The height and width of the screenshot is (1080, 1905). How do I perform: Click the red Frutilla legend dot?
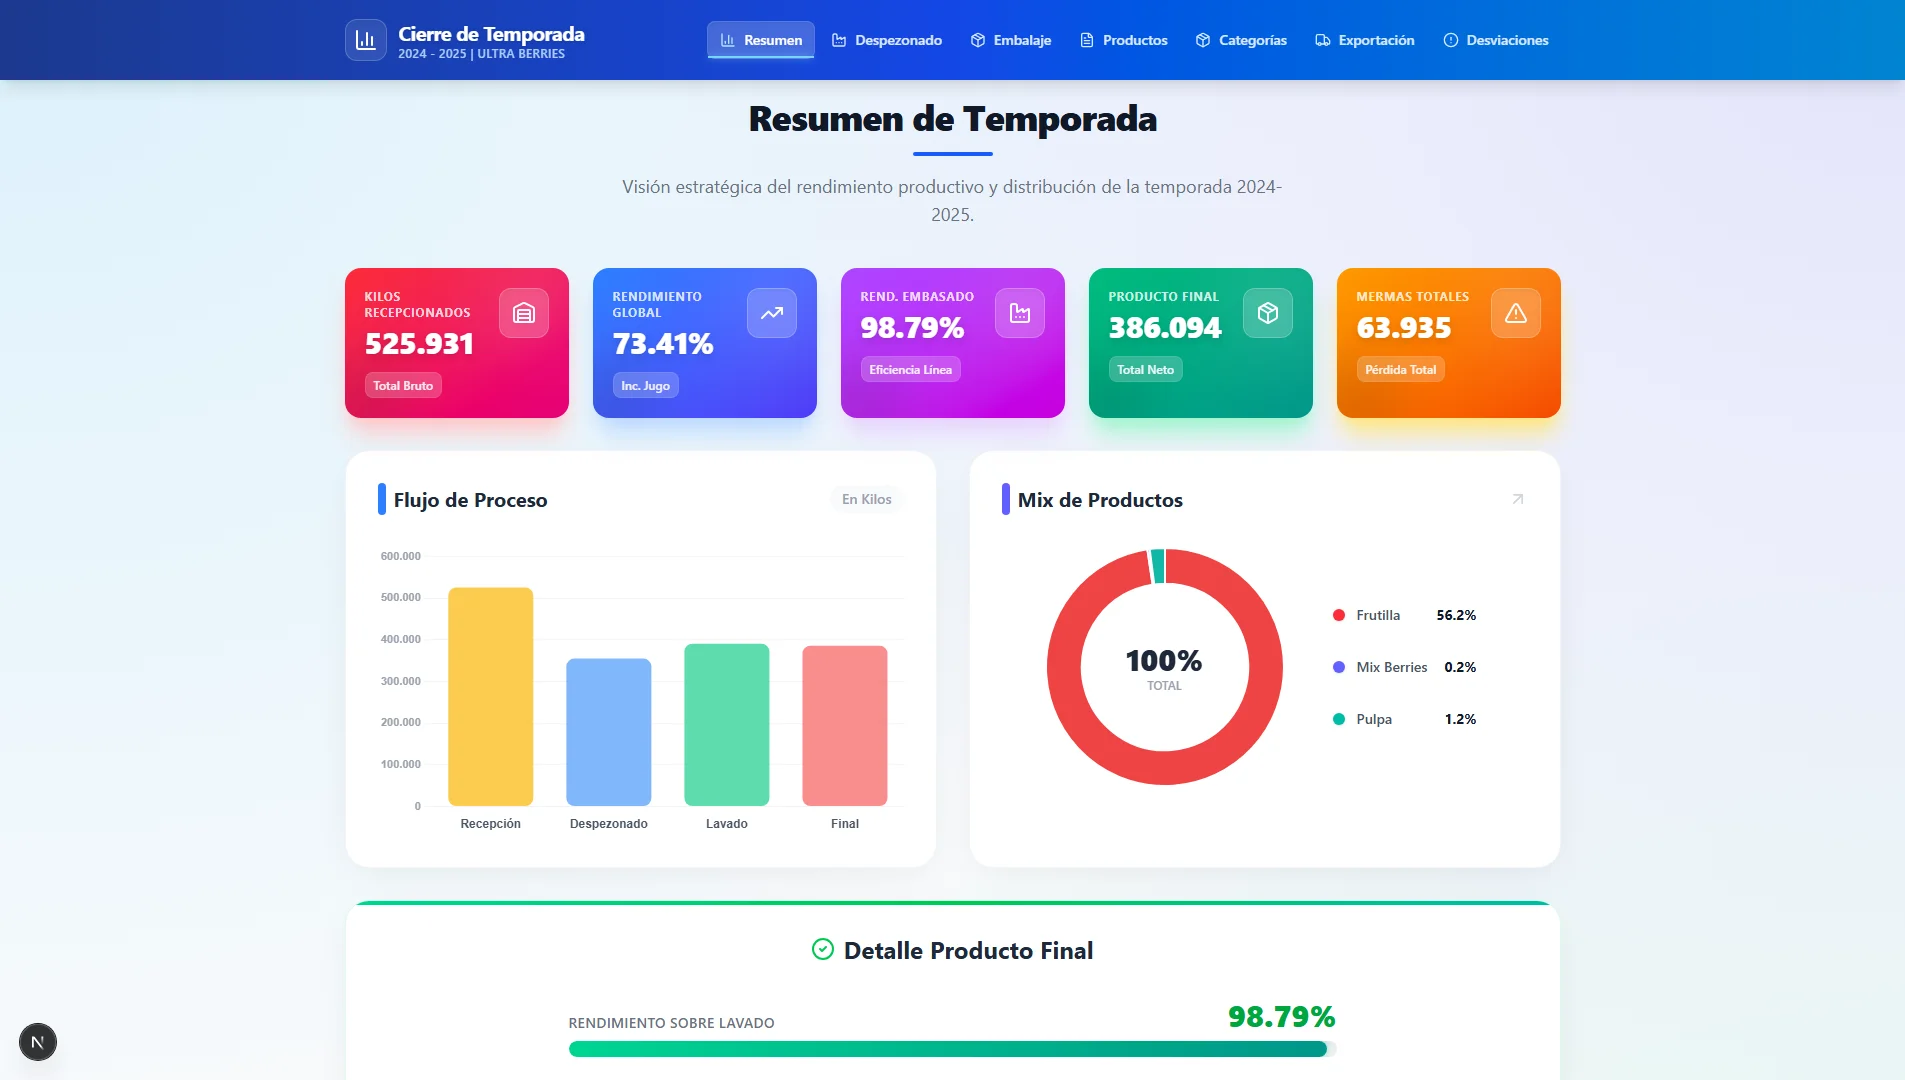point(1339,615)
